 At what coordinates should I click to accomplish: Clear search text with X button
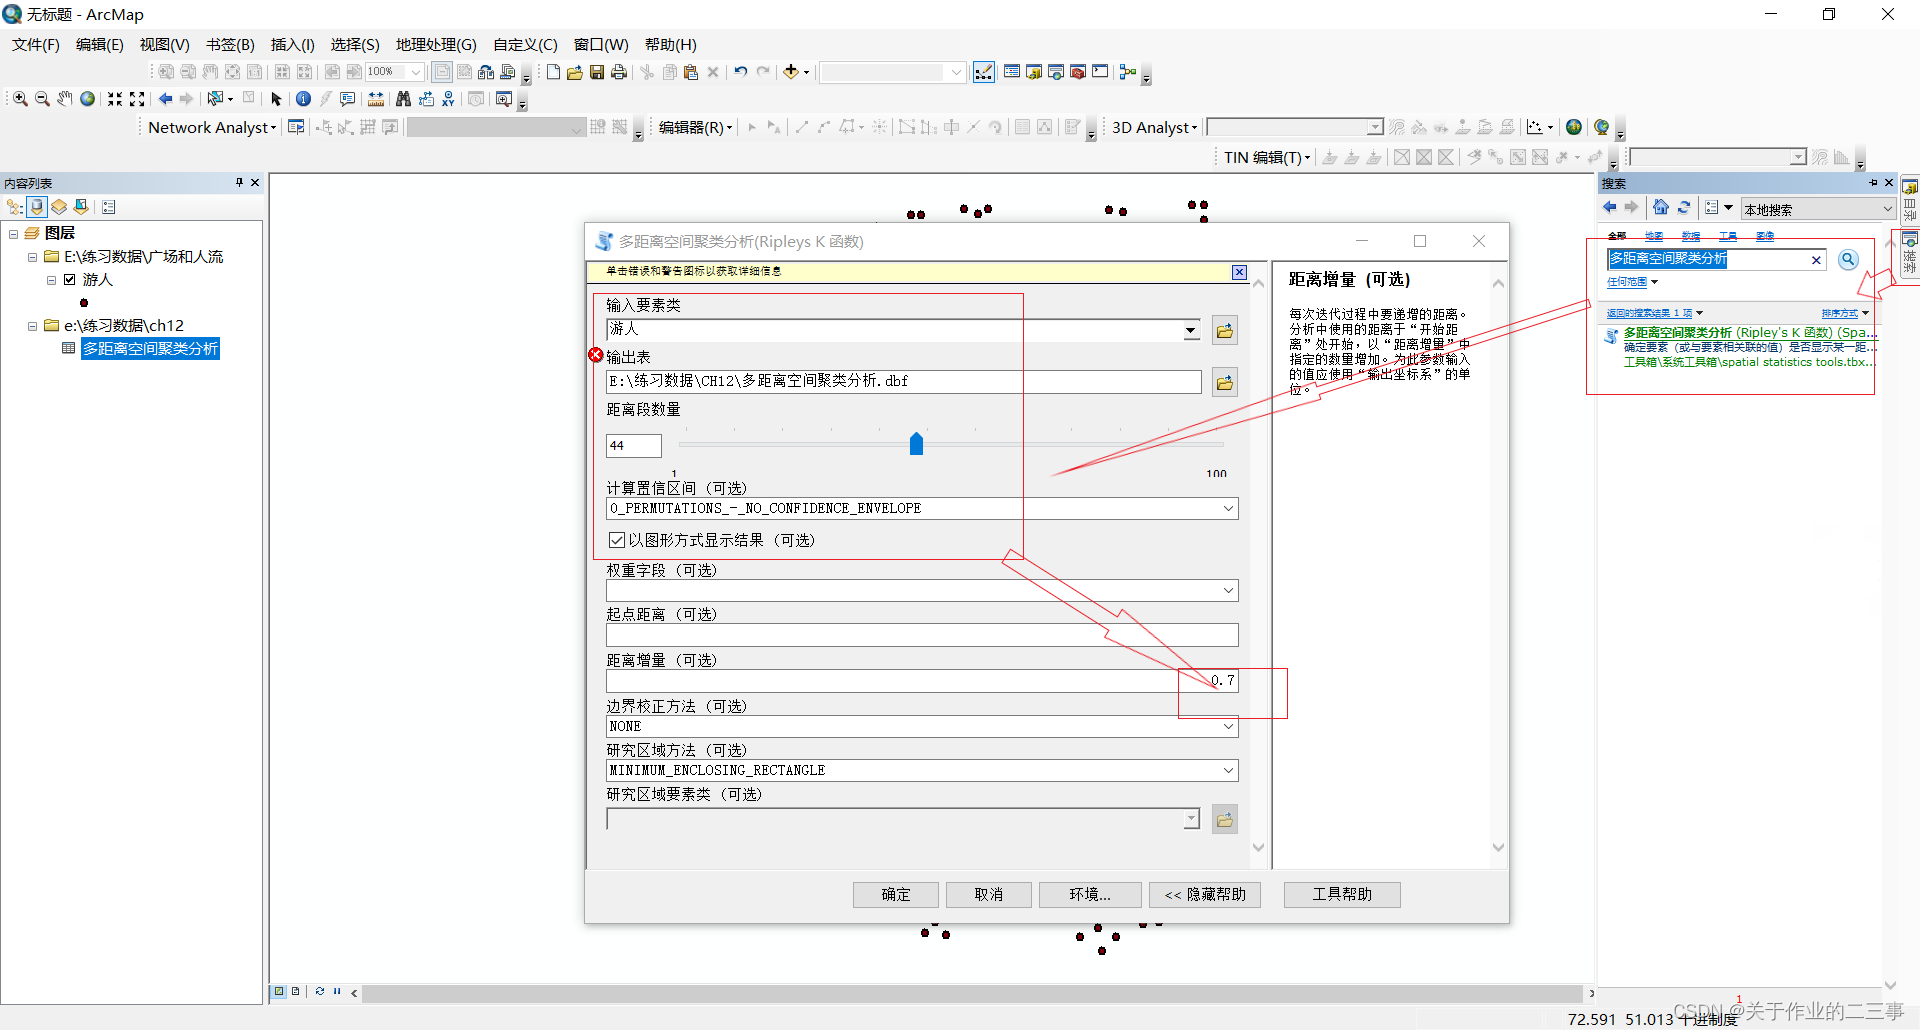[x=1816, y=260]
